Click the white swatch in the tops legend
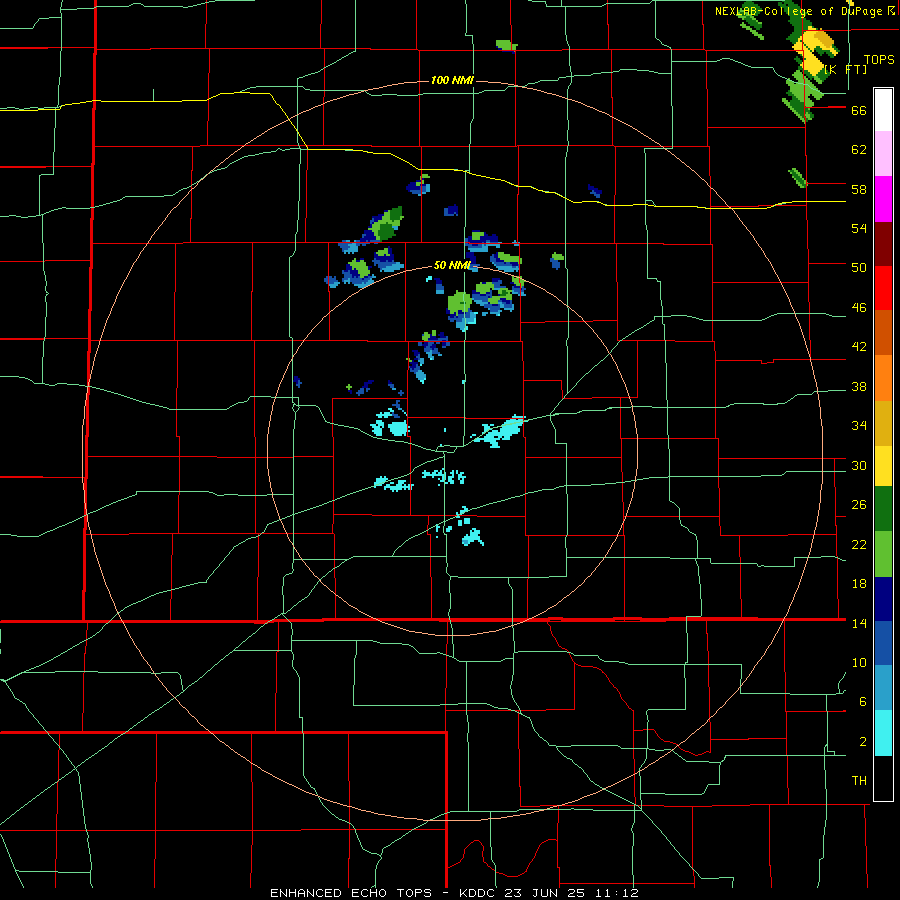This screenshot has width=900, height=900. tap(883, 110)
